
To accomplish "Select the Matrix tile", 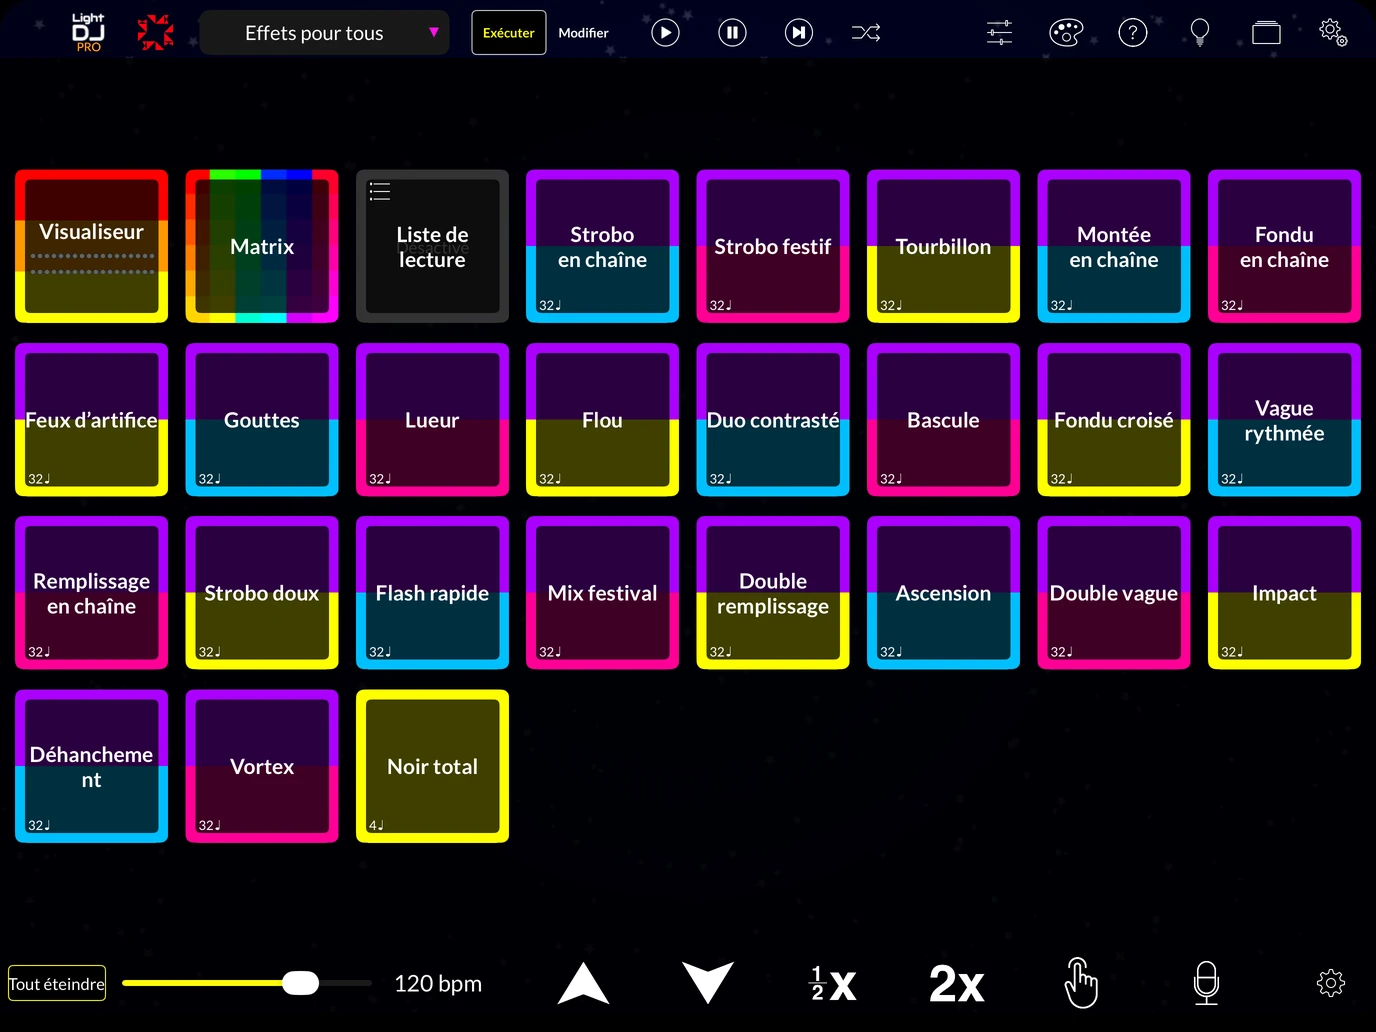I will point(262,246).
